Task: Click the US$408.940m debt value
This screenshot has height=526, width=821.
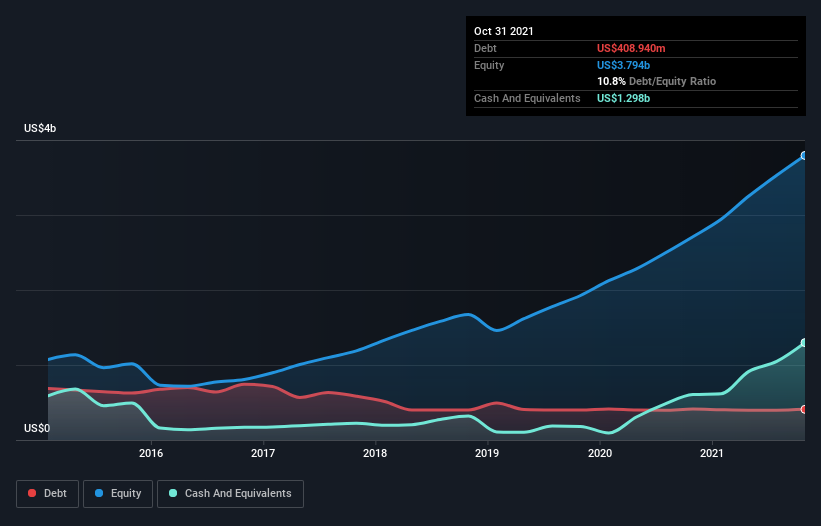Action: [x=631, y=48]
